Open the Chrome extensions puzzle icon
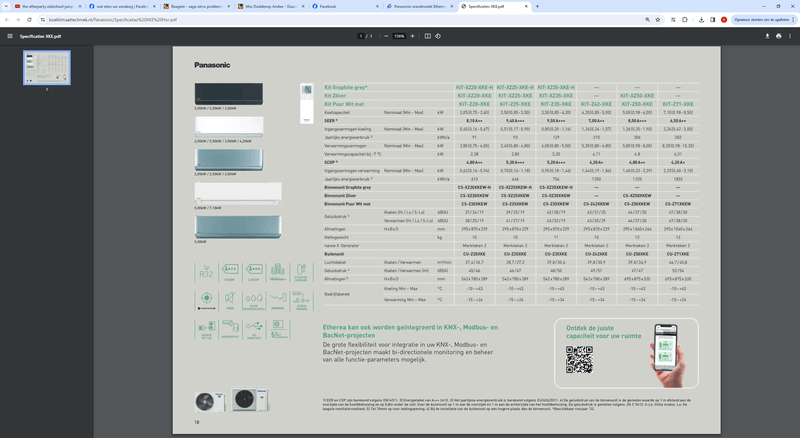Viewport: 800px width, 438px height. [685, 20]
